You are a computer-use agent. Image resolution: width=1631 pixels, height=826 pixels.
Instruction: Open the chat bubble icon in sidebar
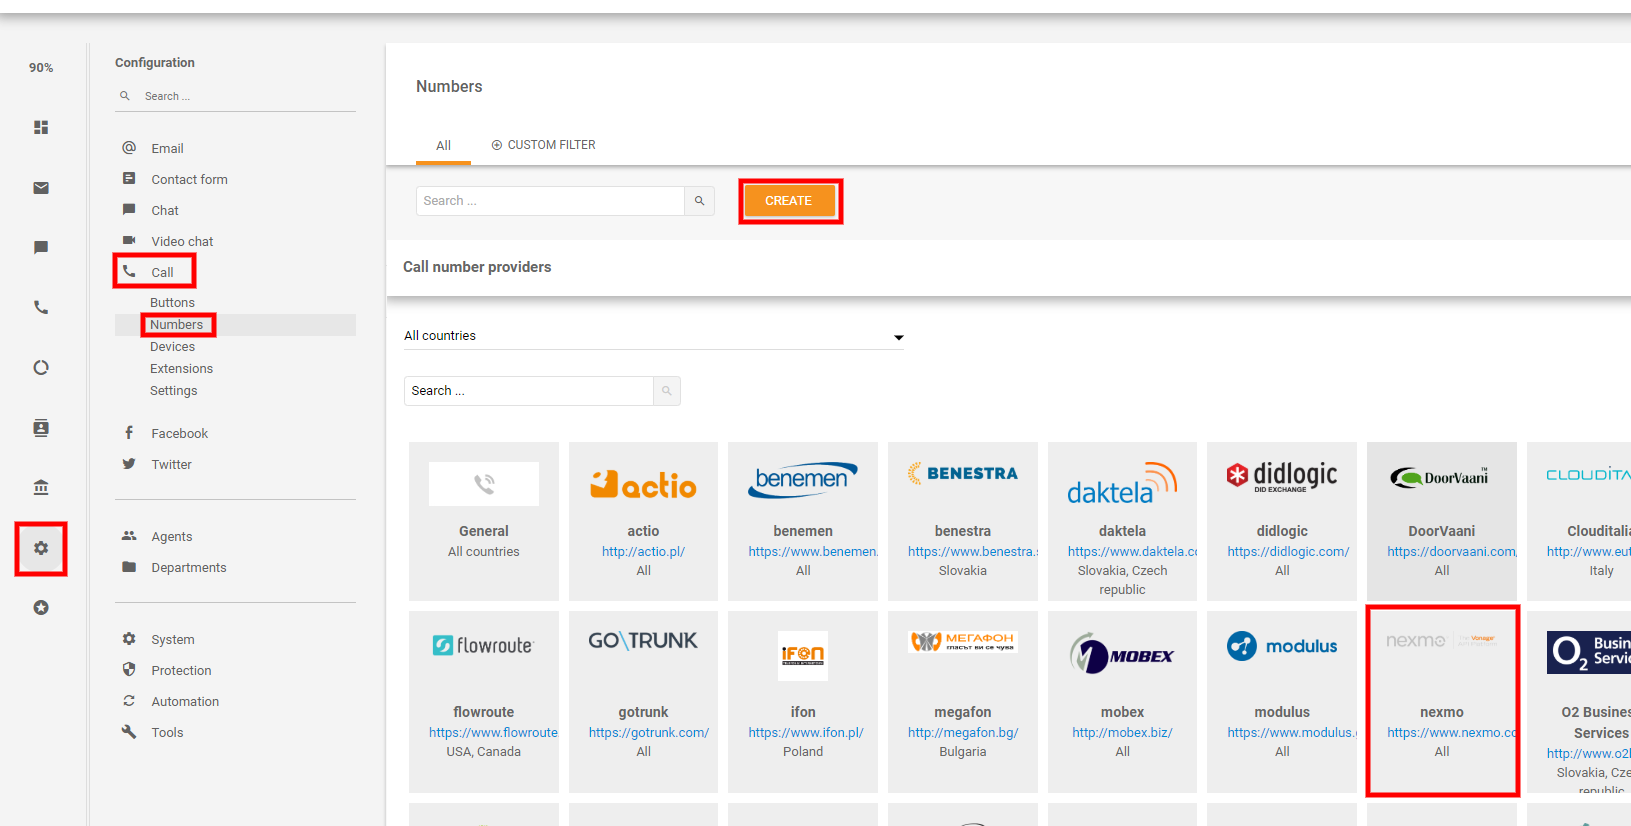click(41, 247)
